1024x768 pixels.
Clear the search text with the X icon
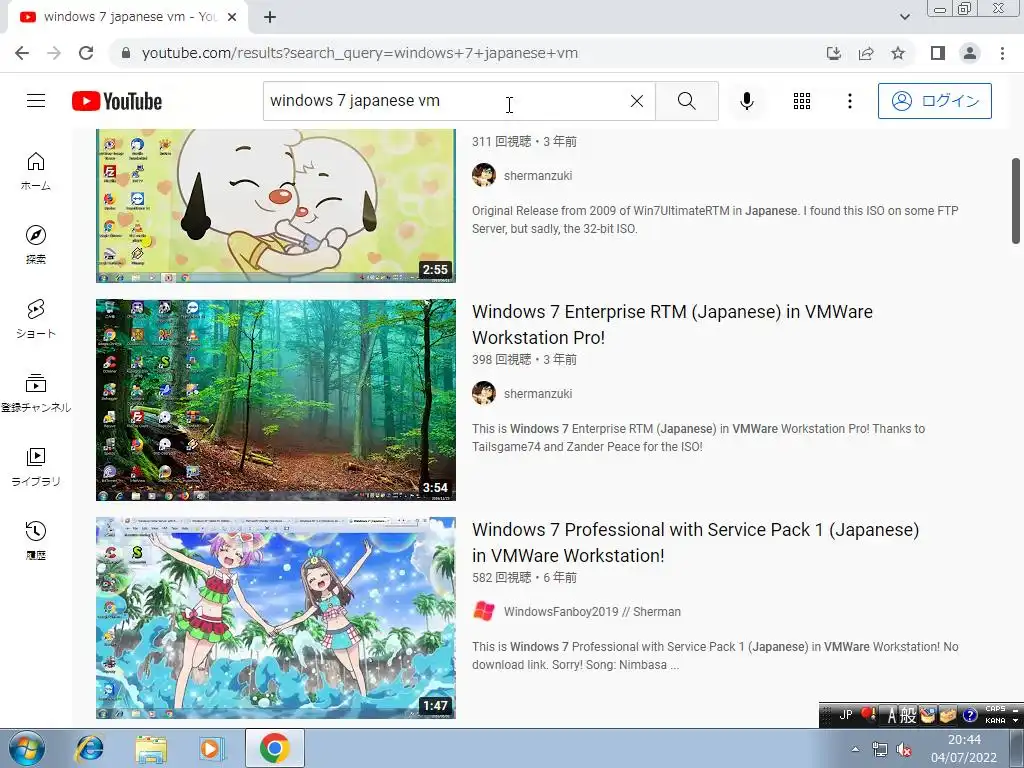(x=637, y=101)
